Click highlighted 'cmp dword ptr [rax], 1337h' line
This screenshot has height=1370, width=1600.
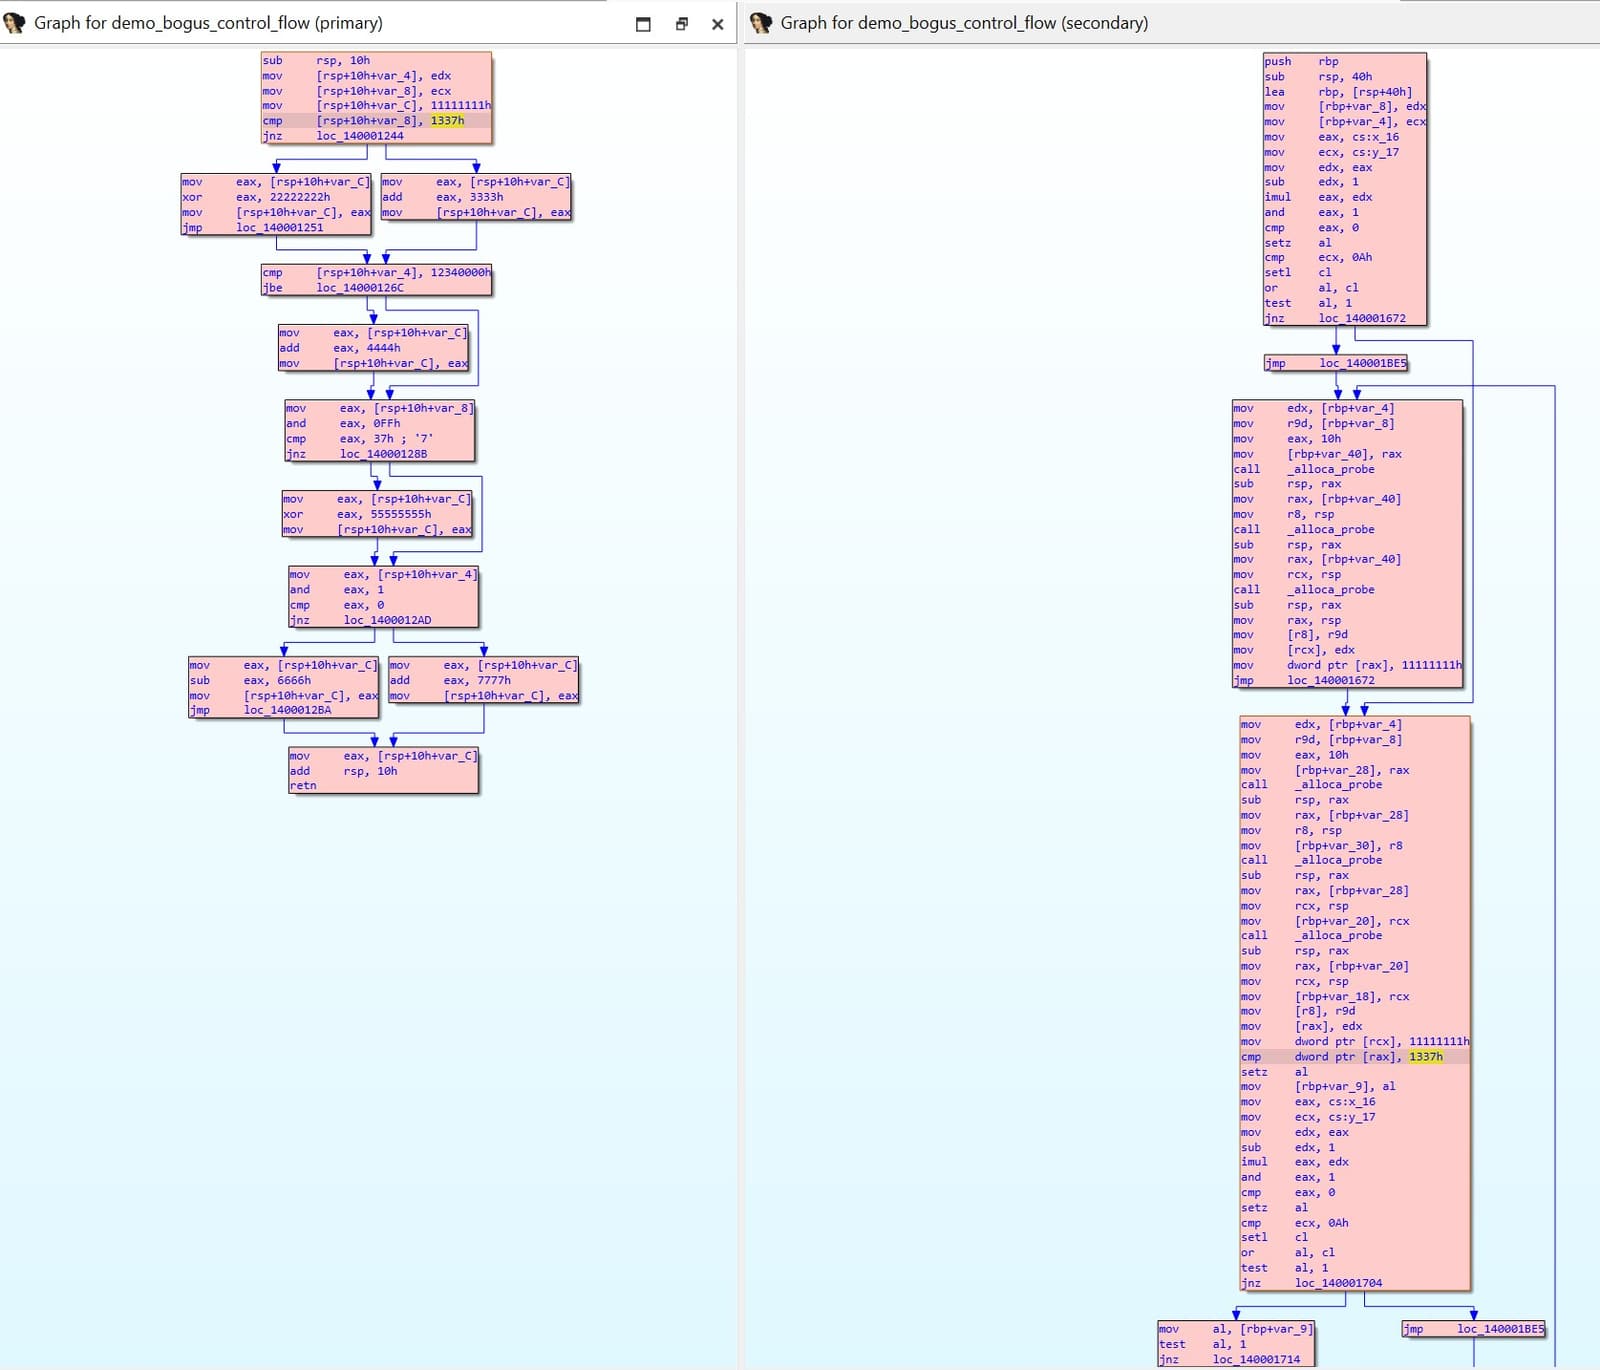[x=1355, y=1057]
